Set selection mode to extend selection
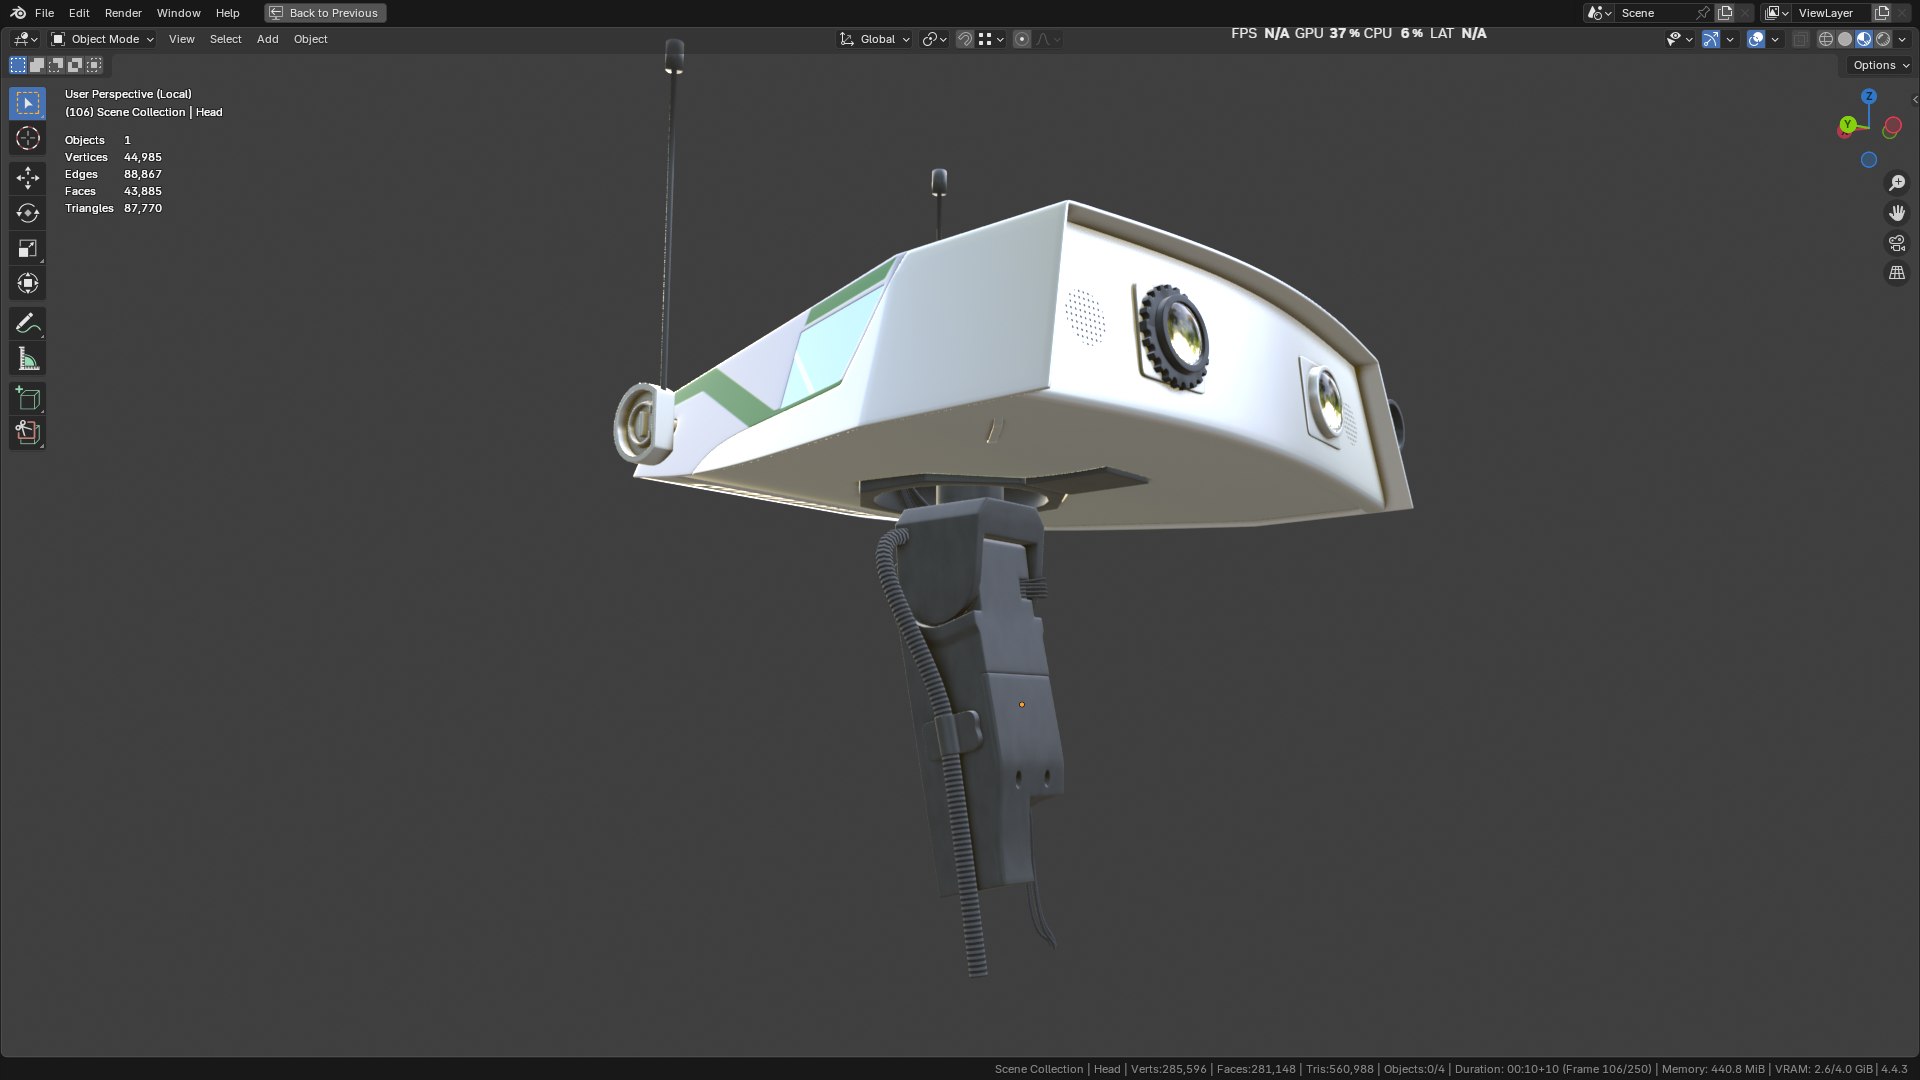 (37, 65)
